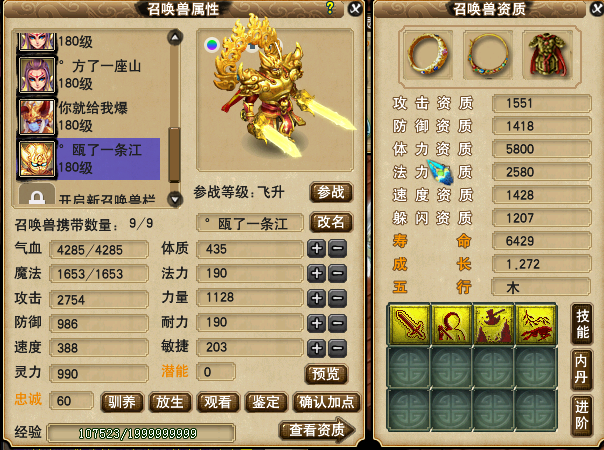604x450 pixels.
Task: Click the pet list scroll down arrow
Action: tap(175, 199)
